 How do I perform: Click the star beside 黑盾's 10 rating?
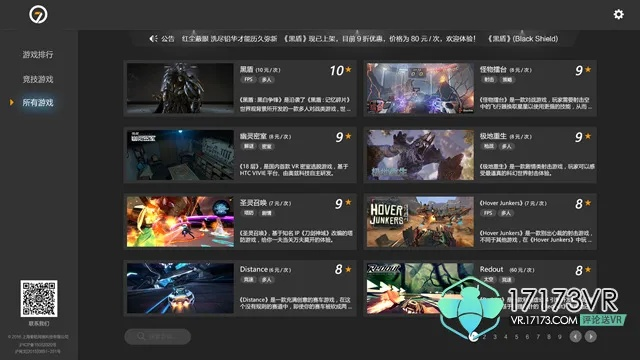tap(348, 69)
